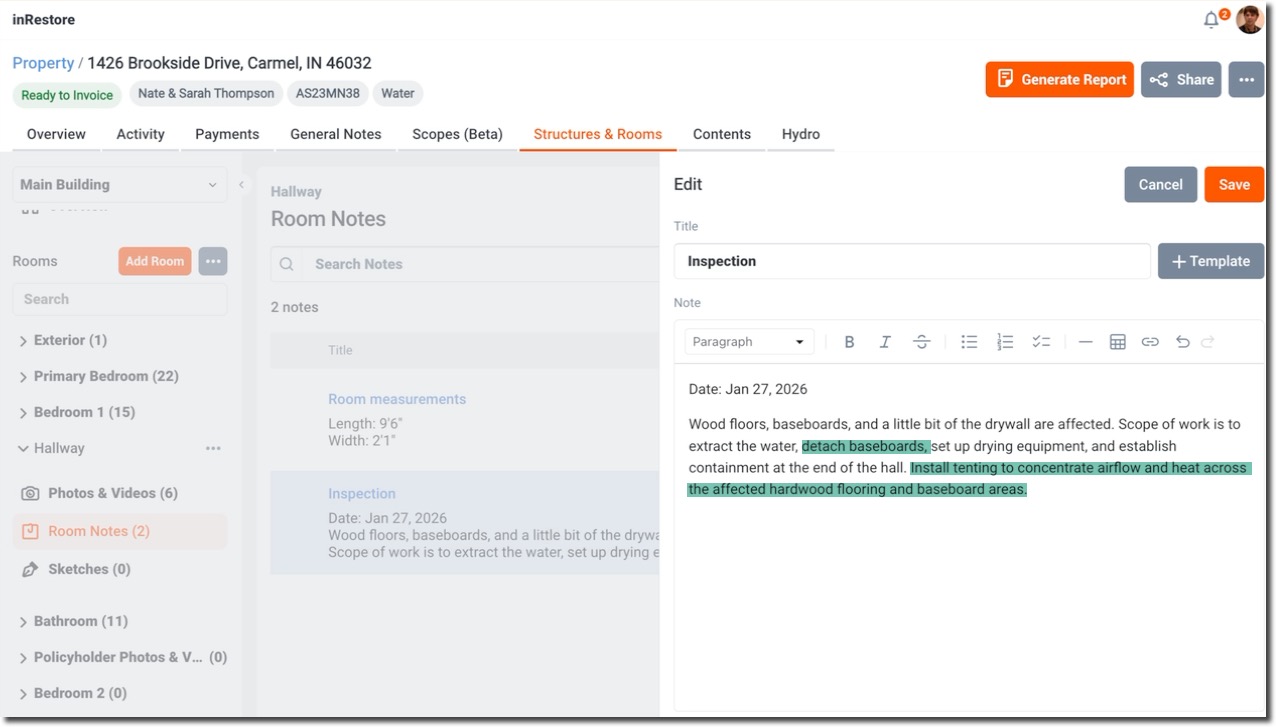Undo the last edit

(1183, 342)
